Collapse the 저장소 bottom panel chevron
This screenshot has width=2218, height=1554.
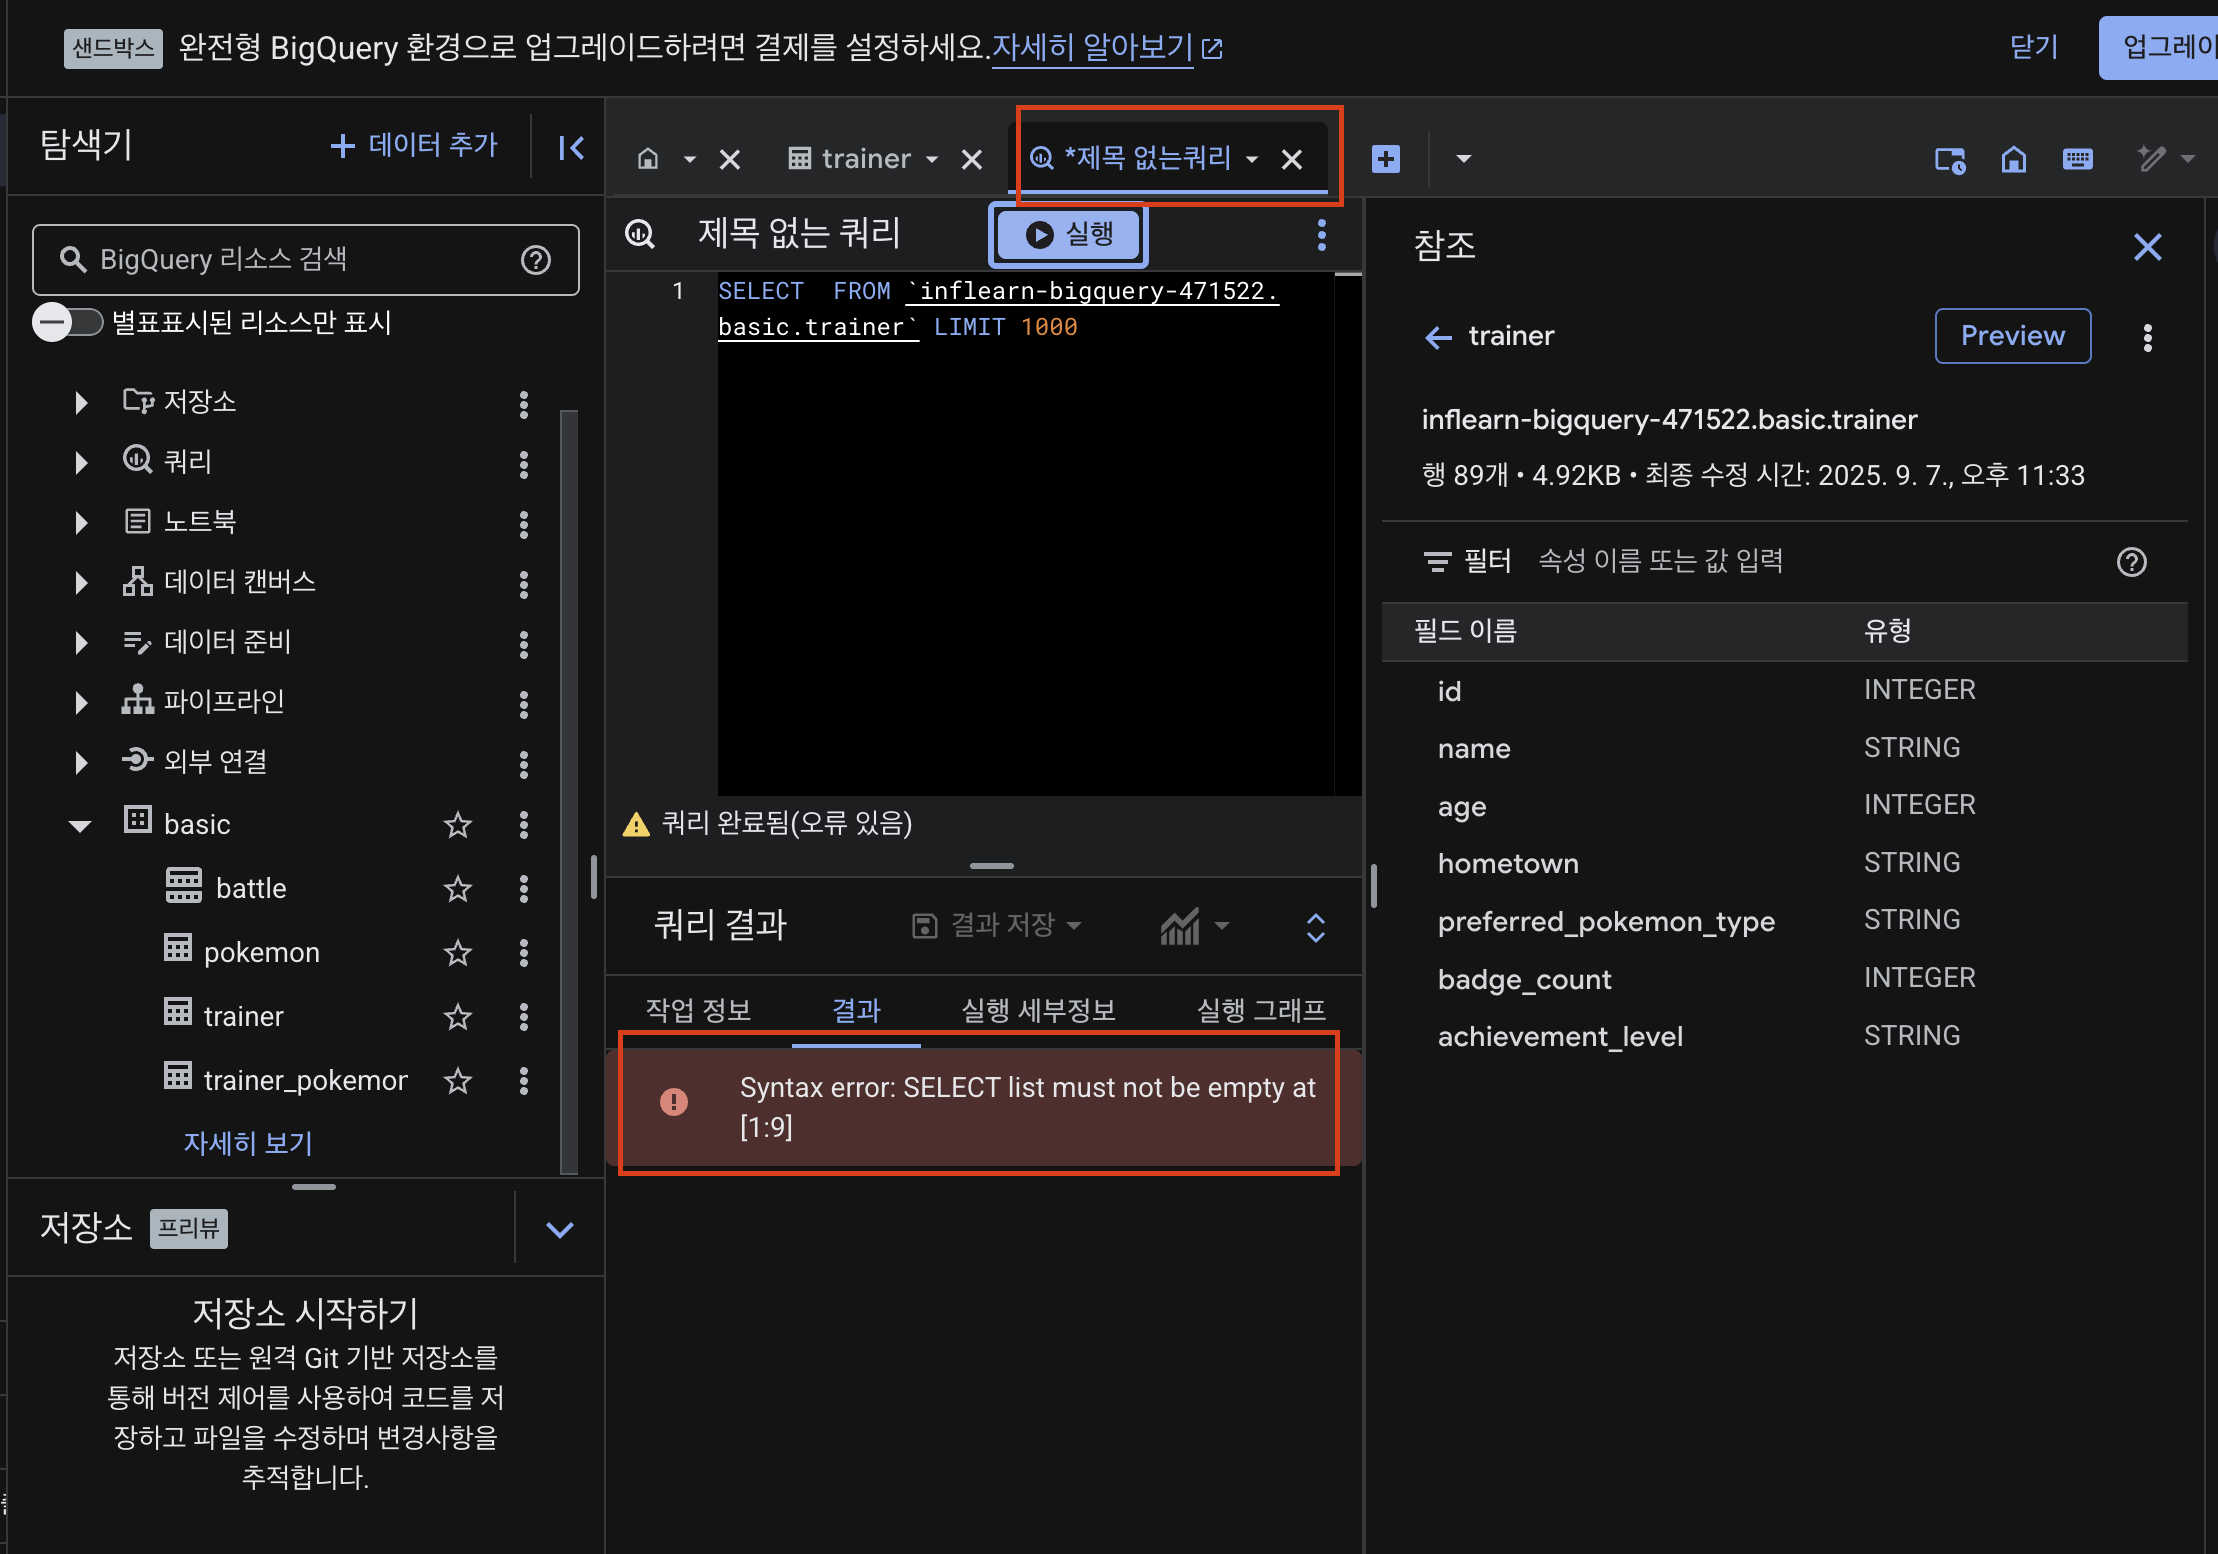pos(560,1229)
